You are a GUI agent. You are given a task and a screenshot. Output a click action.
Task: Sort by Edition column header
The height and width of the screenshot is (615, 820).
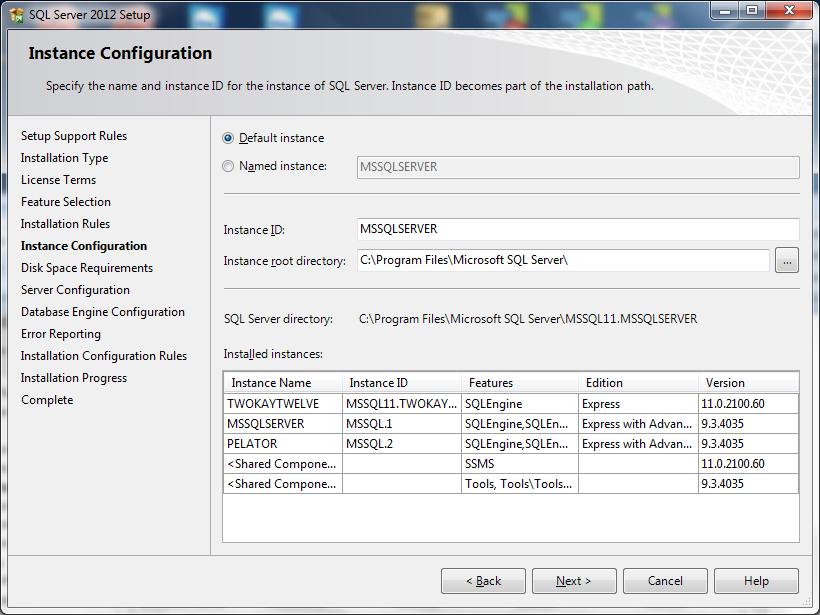tap(638, 383)
